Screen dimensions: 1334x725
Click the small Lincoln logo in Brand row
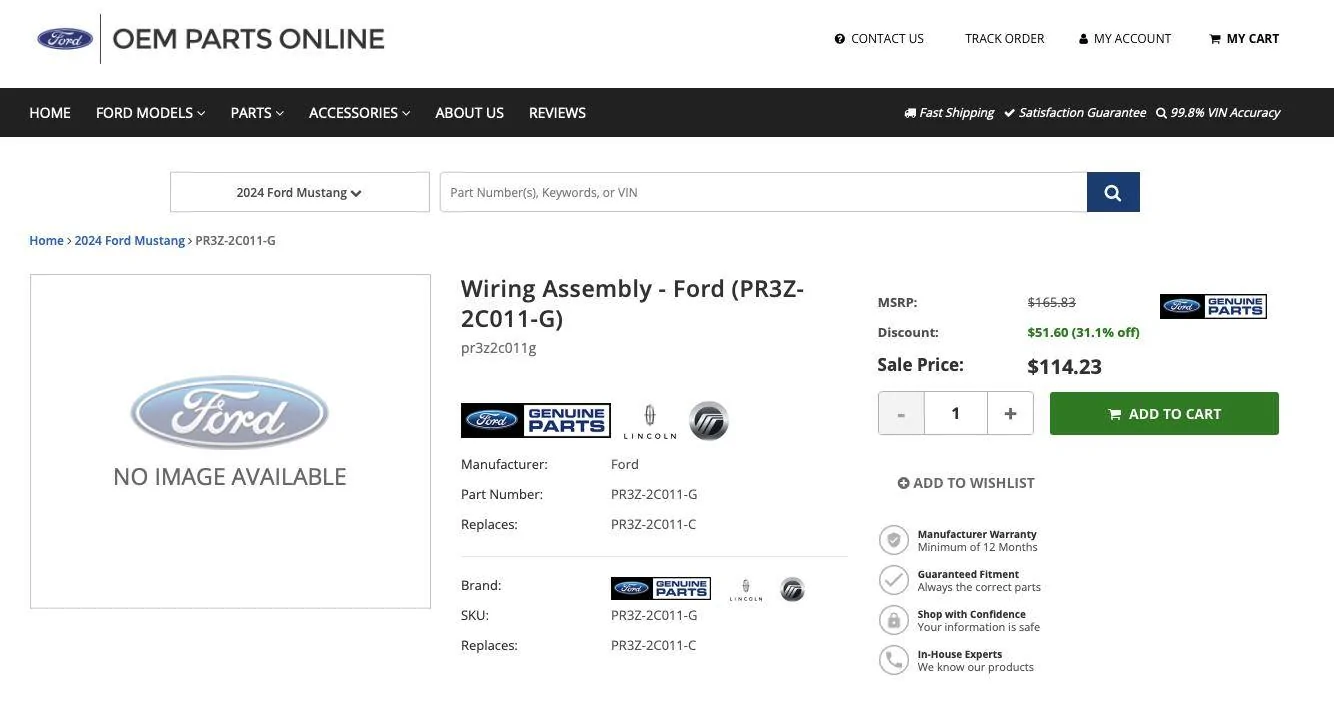[746, 589]
